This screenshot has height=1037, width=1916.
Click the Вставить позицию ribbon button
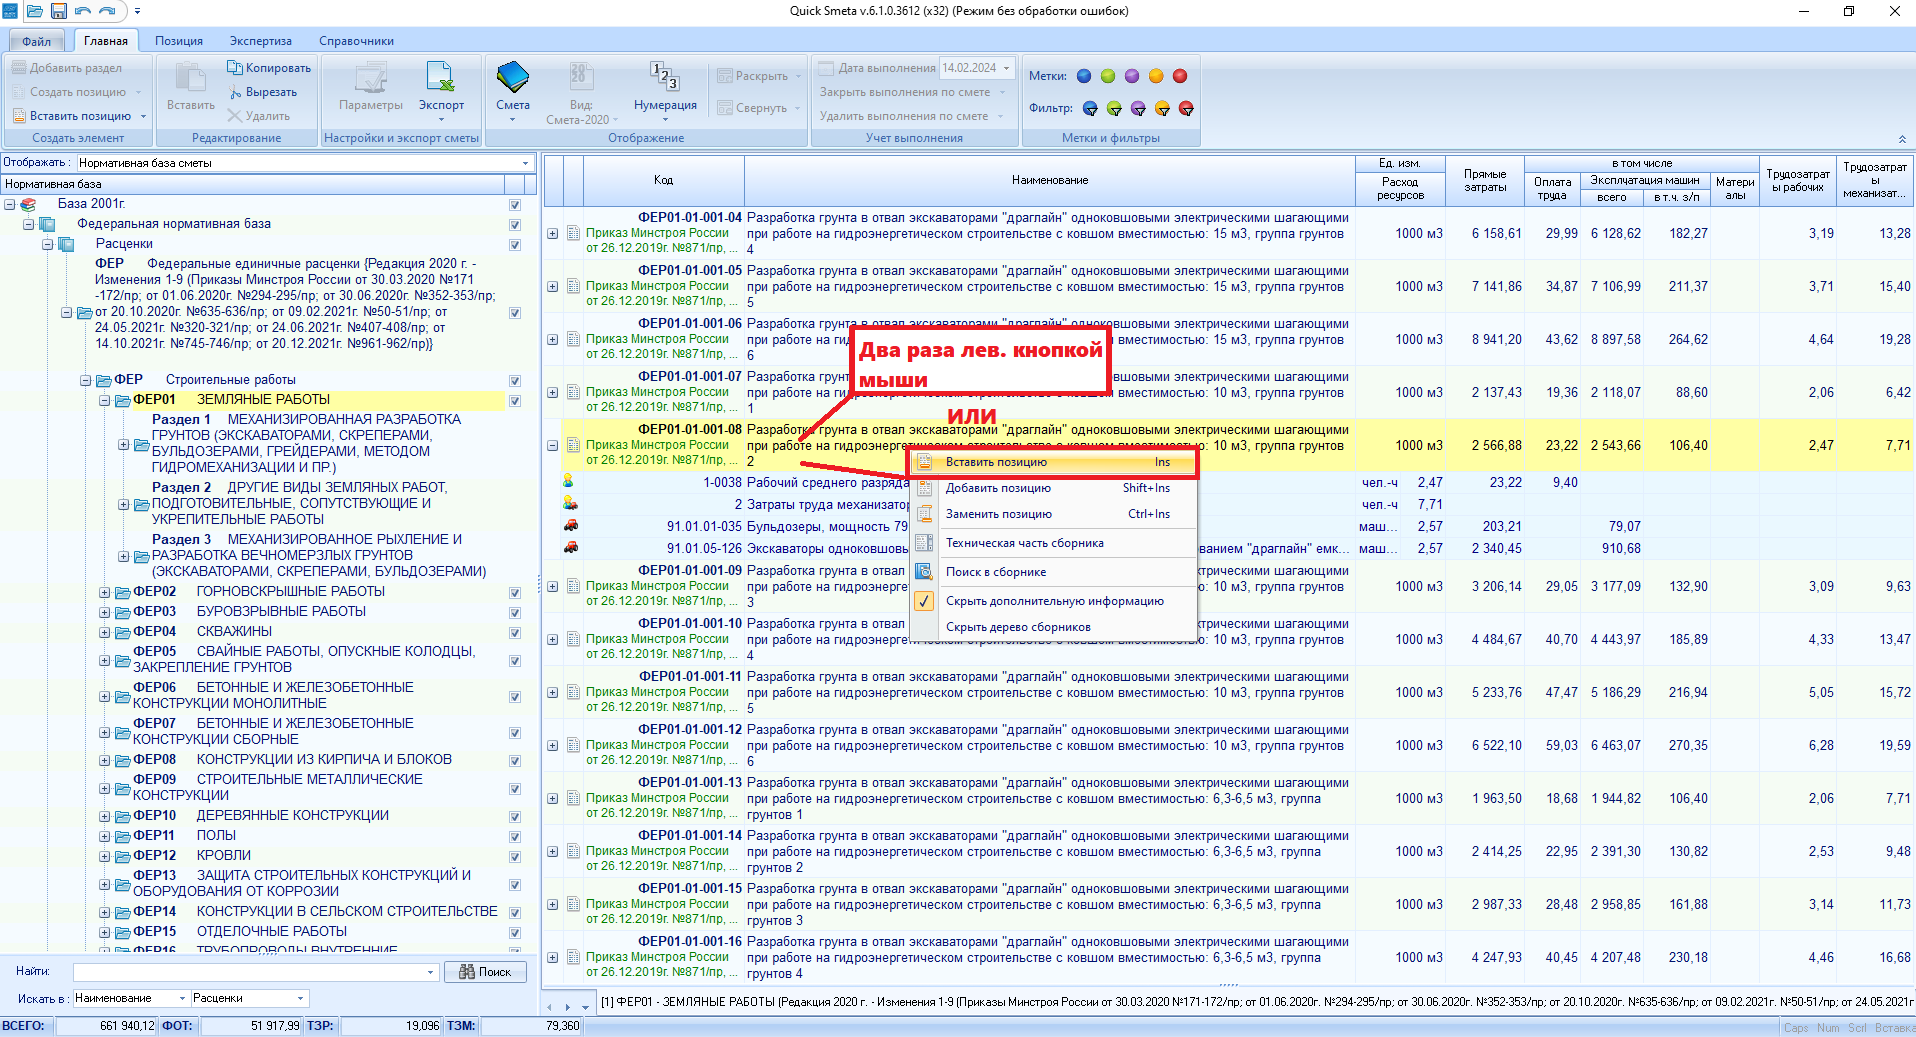[79, 116]
